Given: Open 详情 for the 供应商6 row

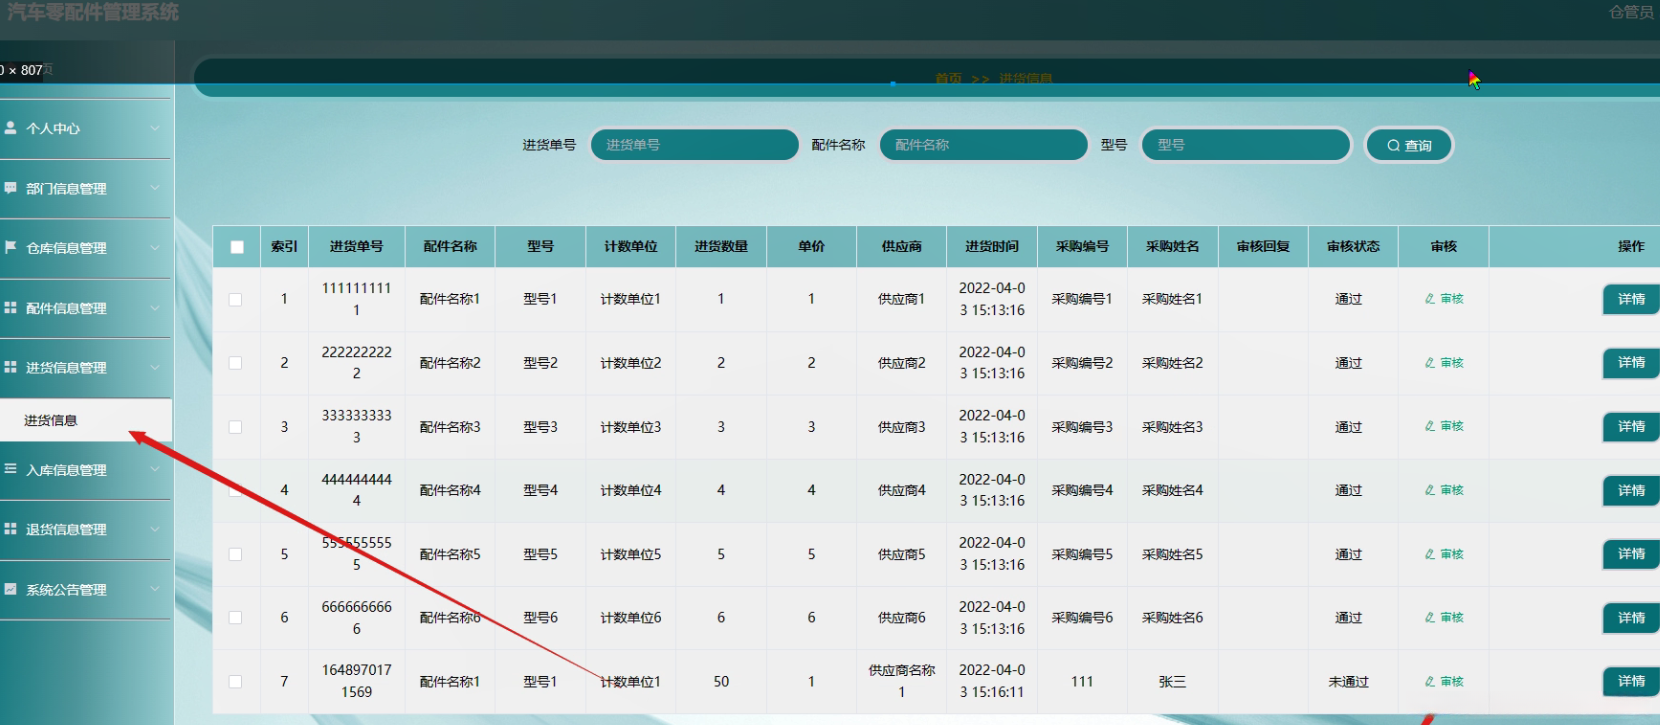Looking at the screenshot, I should tap(1631, 618).
